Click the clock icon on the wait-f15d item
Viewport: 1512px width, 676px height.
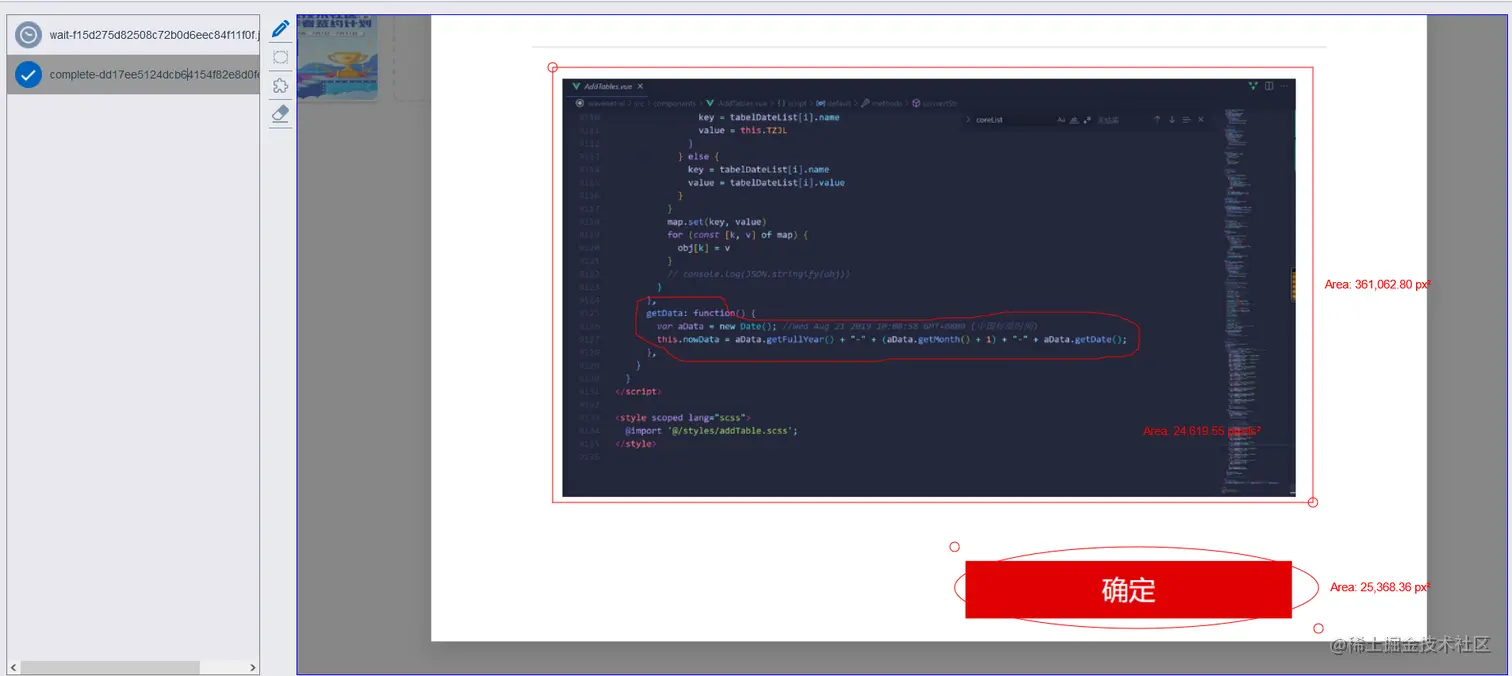click(27, 33)
